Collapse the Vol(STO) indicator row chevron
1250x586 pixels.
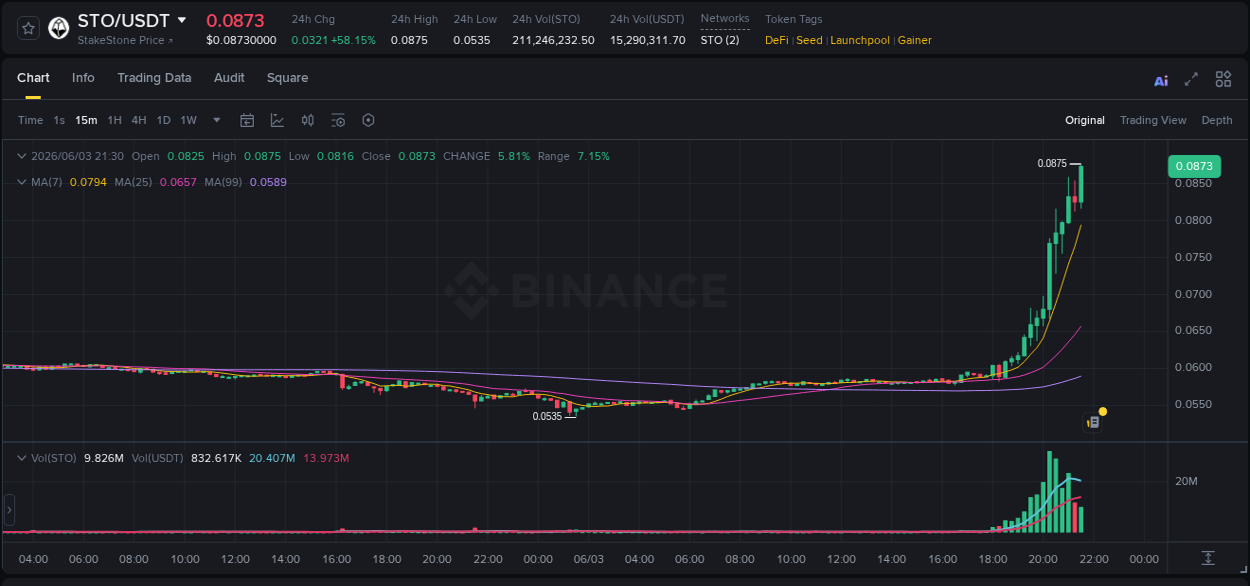click(22, 458)
